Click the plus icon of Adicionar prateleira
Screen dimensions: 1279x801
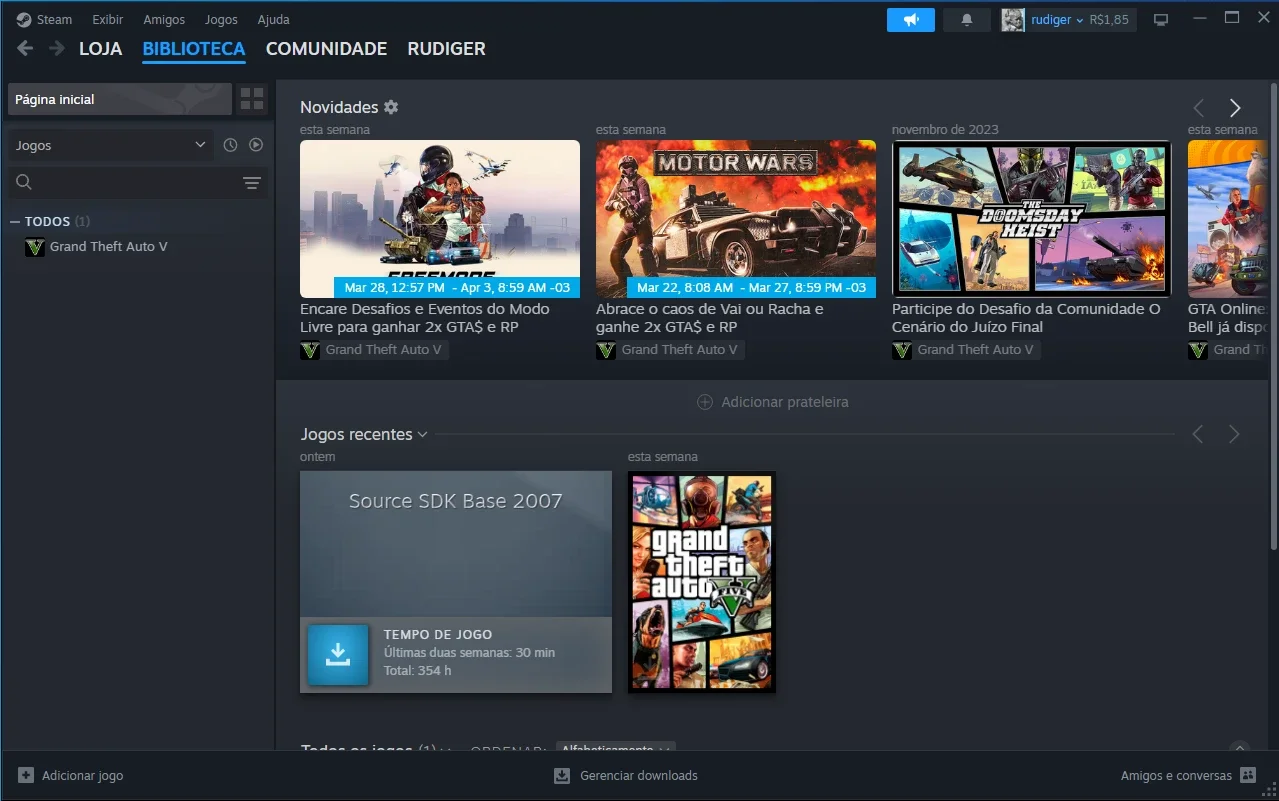click(x=705, y=402)
